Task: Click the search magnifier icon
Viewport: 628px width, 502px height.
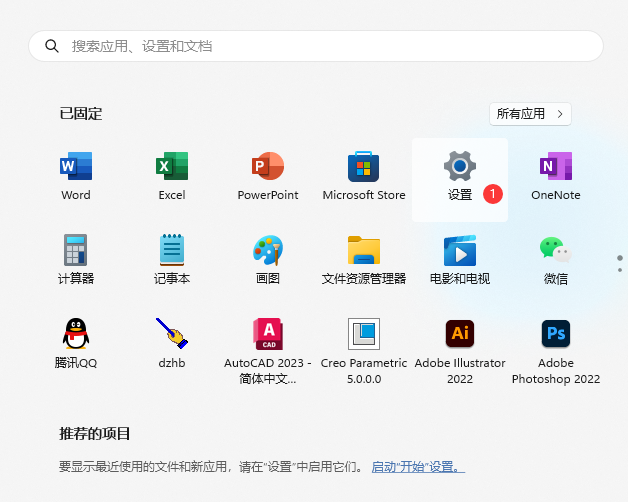Action: click(x=52, y=46)
